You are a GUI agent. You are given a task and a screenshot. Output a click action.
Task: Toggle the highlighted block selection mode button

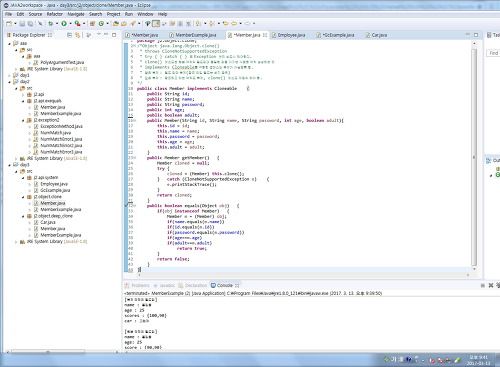[156, 24]
